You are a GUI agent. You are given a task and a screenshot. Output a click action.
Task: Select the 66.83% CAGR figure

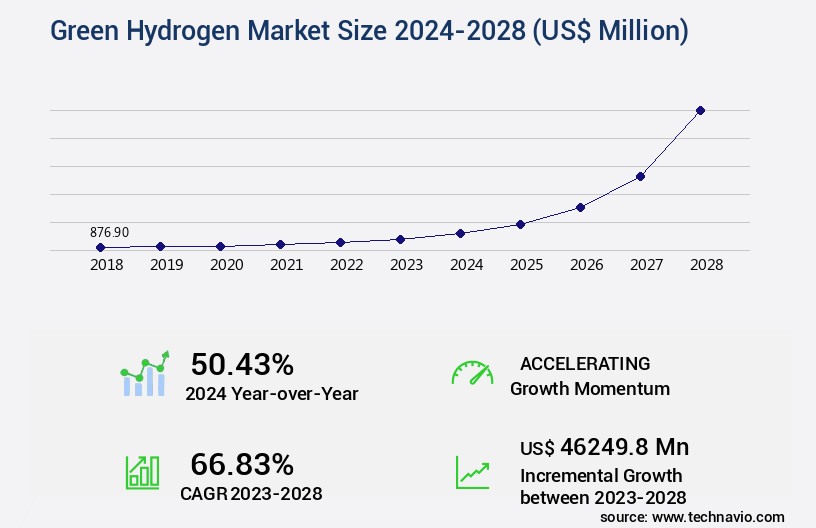pos(242,464)
